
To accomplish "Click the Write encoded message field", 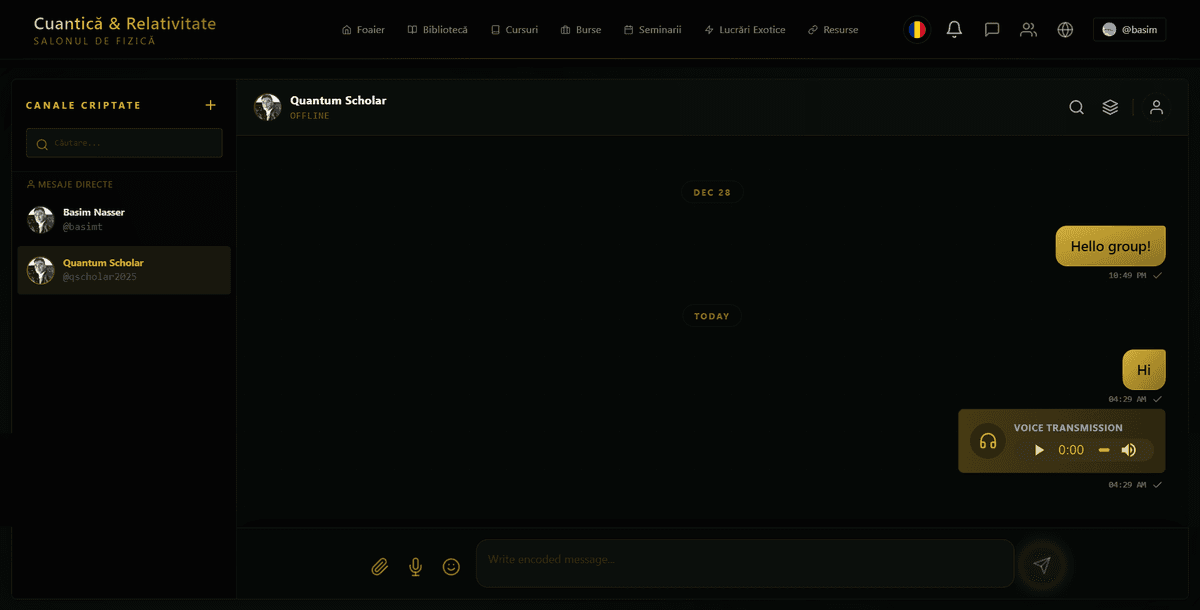I will pyautogui.click(x=745, y=560).
